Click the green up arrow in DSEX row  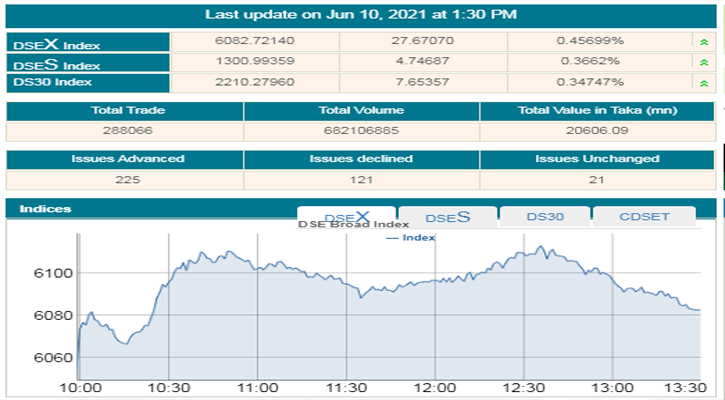click(704, 42)
